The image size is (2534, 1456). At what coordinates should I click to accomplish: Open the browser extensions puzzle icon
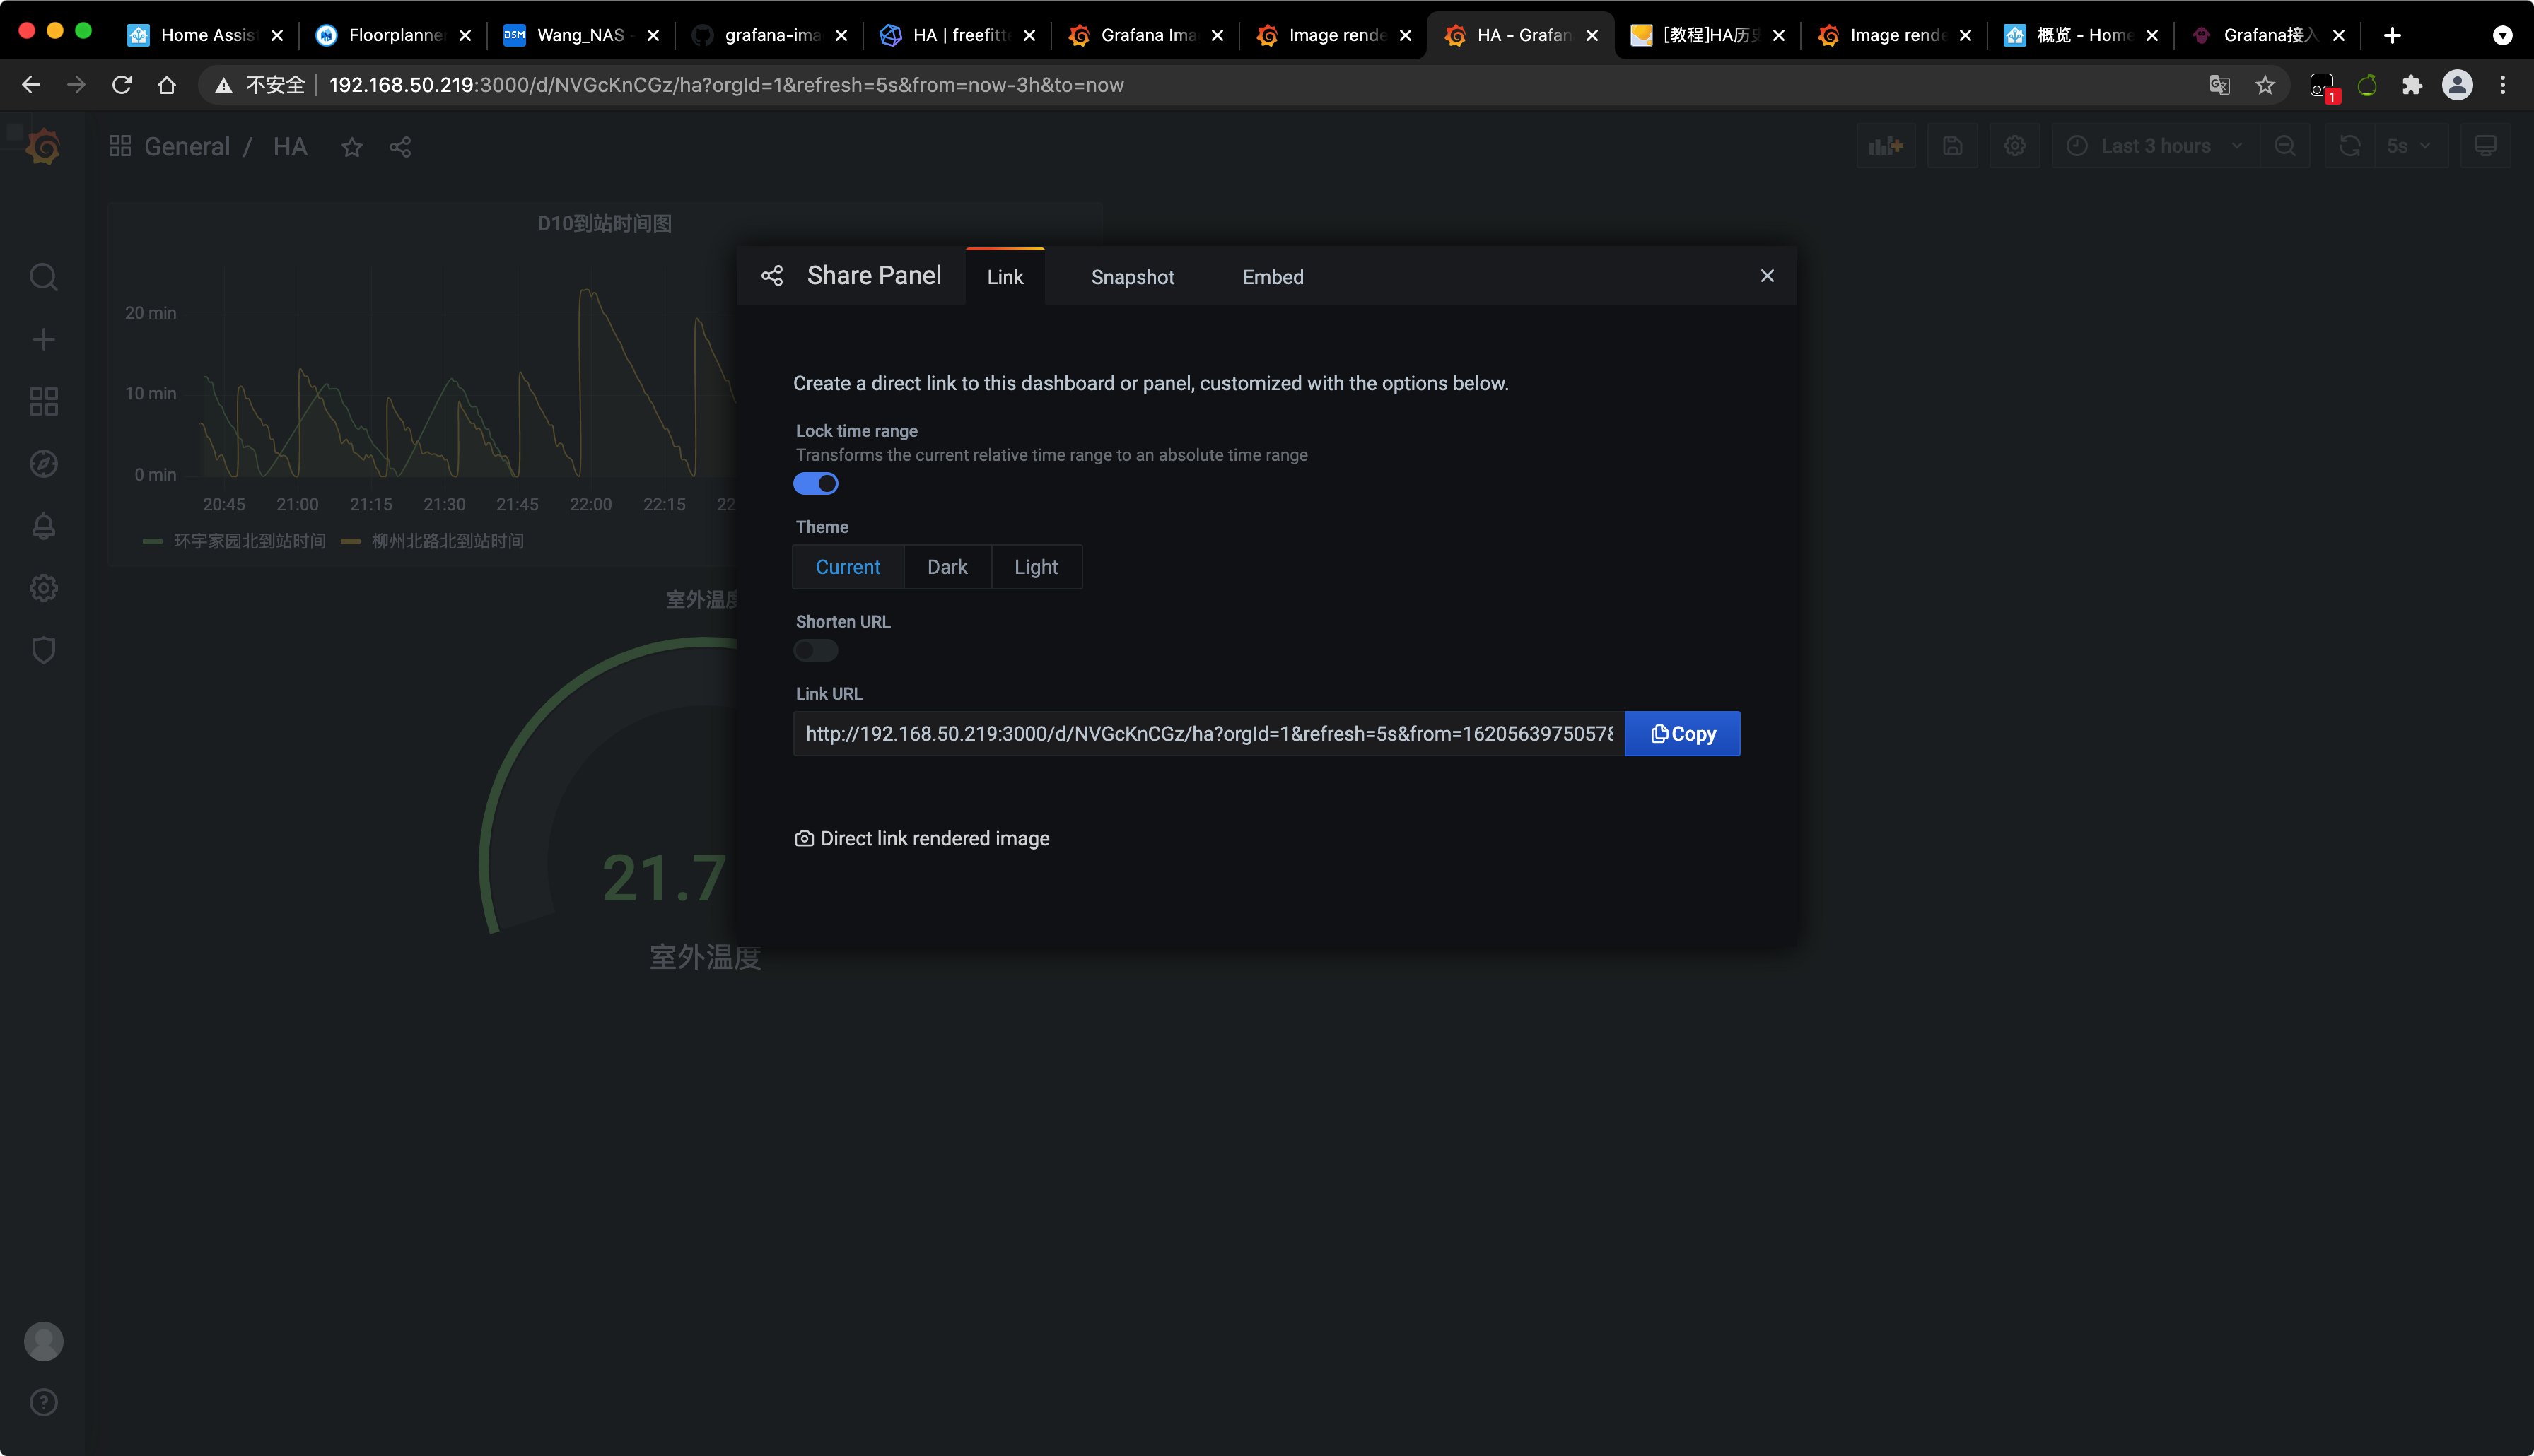click(2412, 85)
